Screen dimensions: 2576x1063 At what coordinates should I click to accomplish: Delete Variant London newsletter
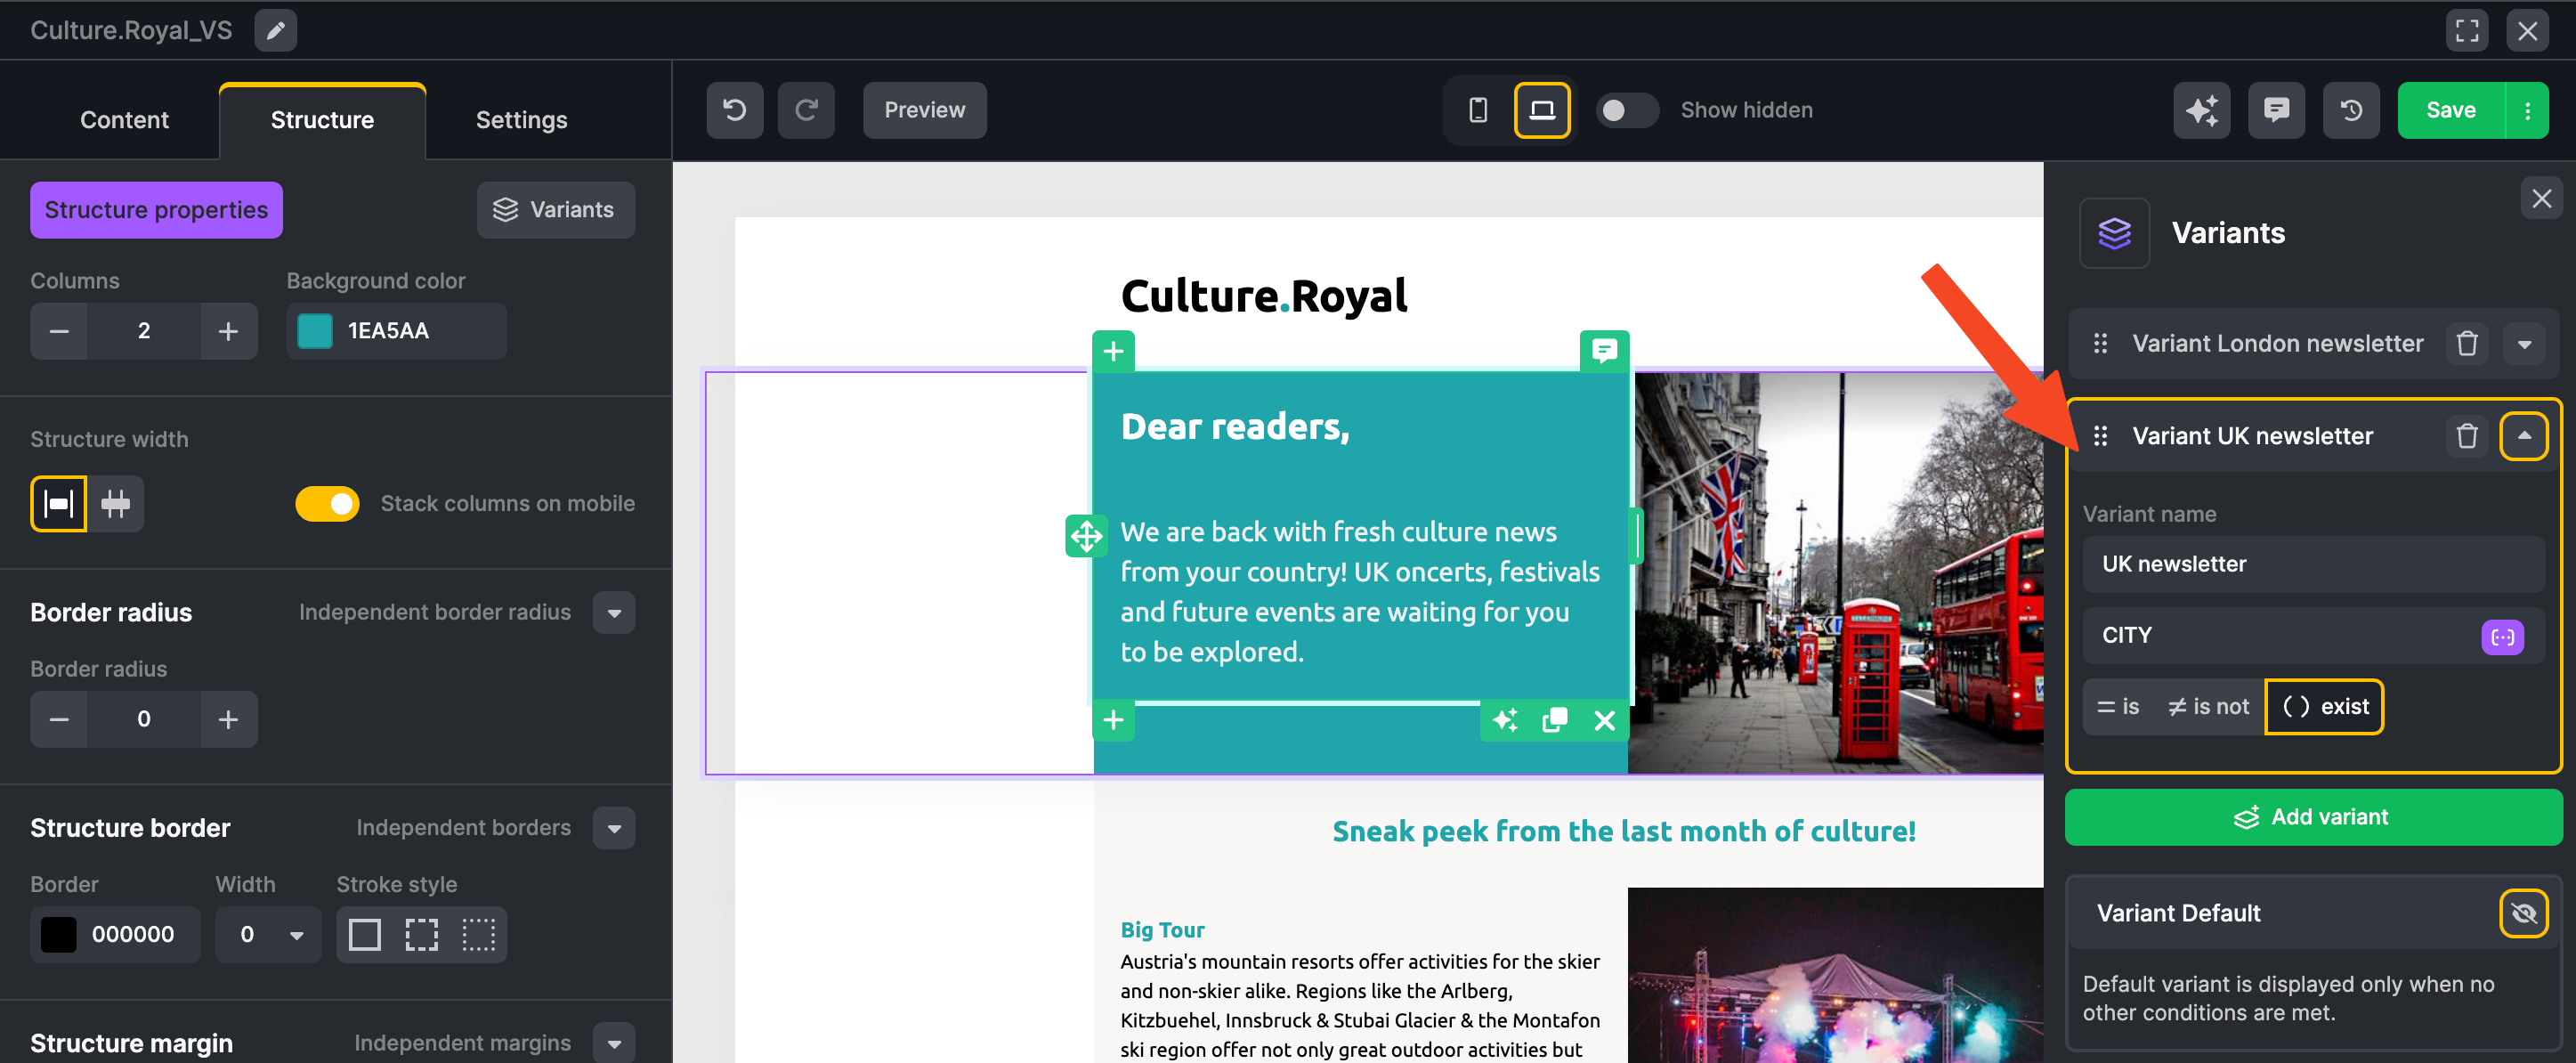(x=2467, y=344)
